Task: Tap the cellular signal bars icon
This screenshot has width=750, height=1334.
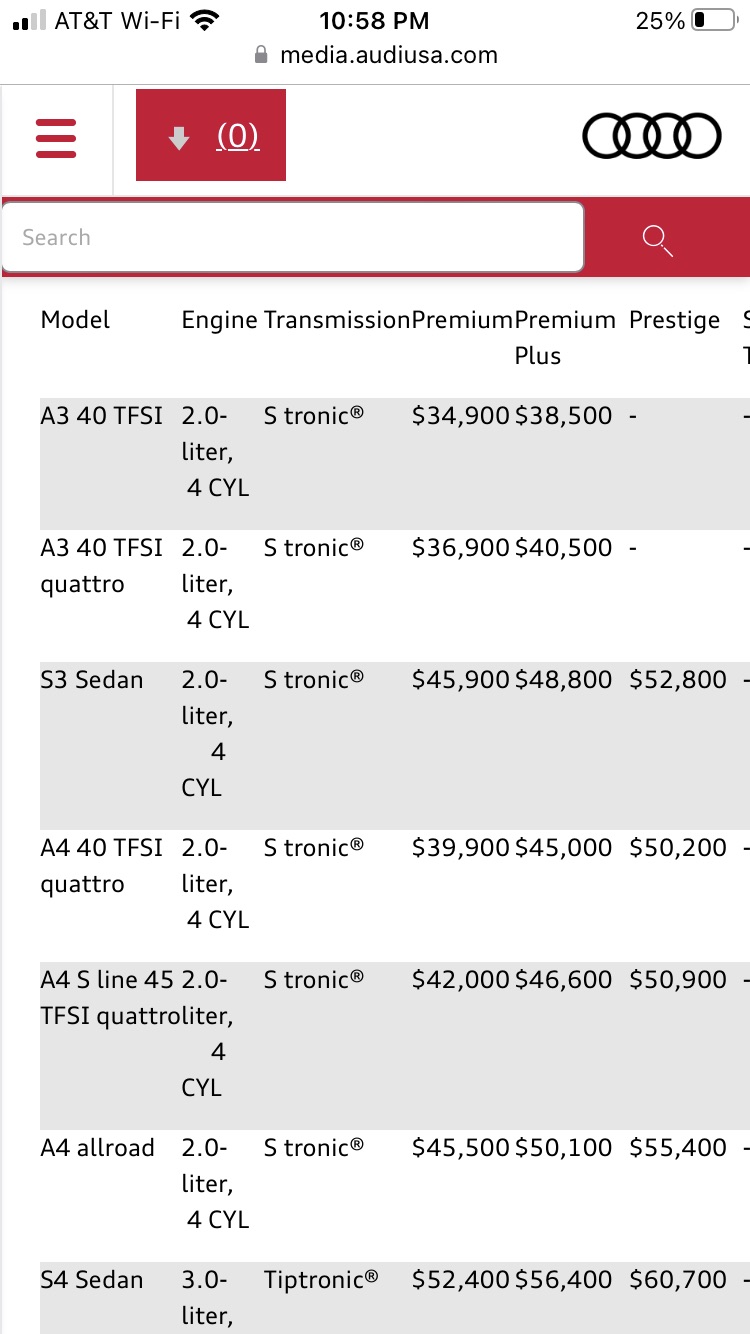Action: pos(28,21)
